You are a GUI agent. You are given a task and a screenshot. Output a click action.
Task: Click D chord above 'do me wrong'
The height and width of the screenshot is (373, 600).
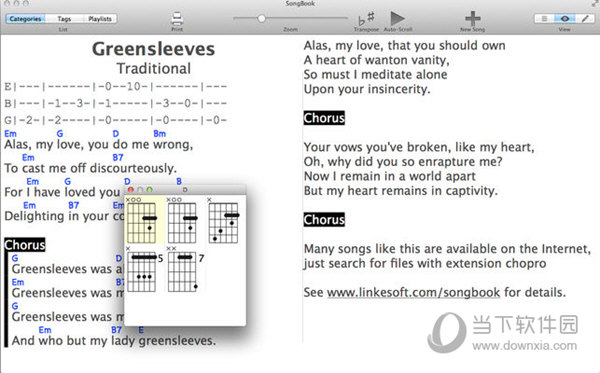click(x=116, y=134)
